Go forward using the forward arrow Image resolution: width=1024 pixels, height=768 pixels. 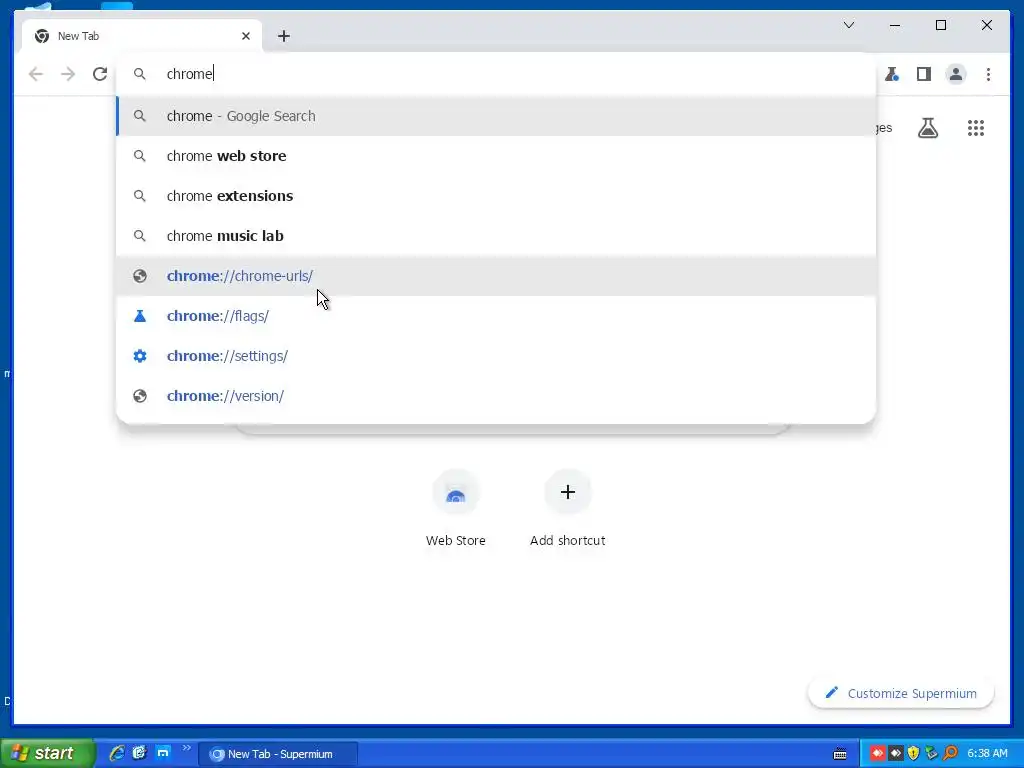click(x=68, y=74)
